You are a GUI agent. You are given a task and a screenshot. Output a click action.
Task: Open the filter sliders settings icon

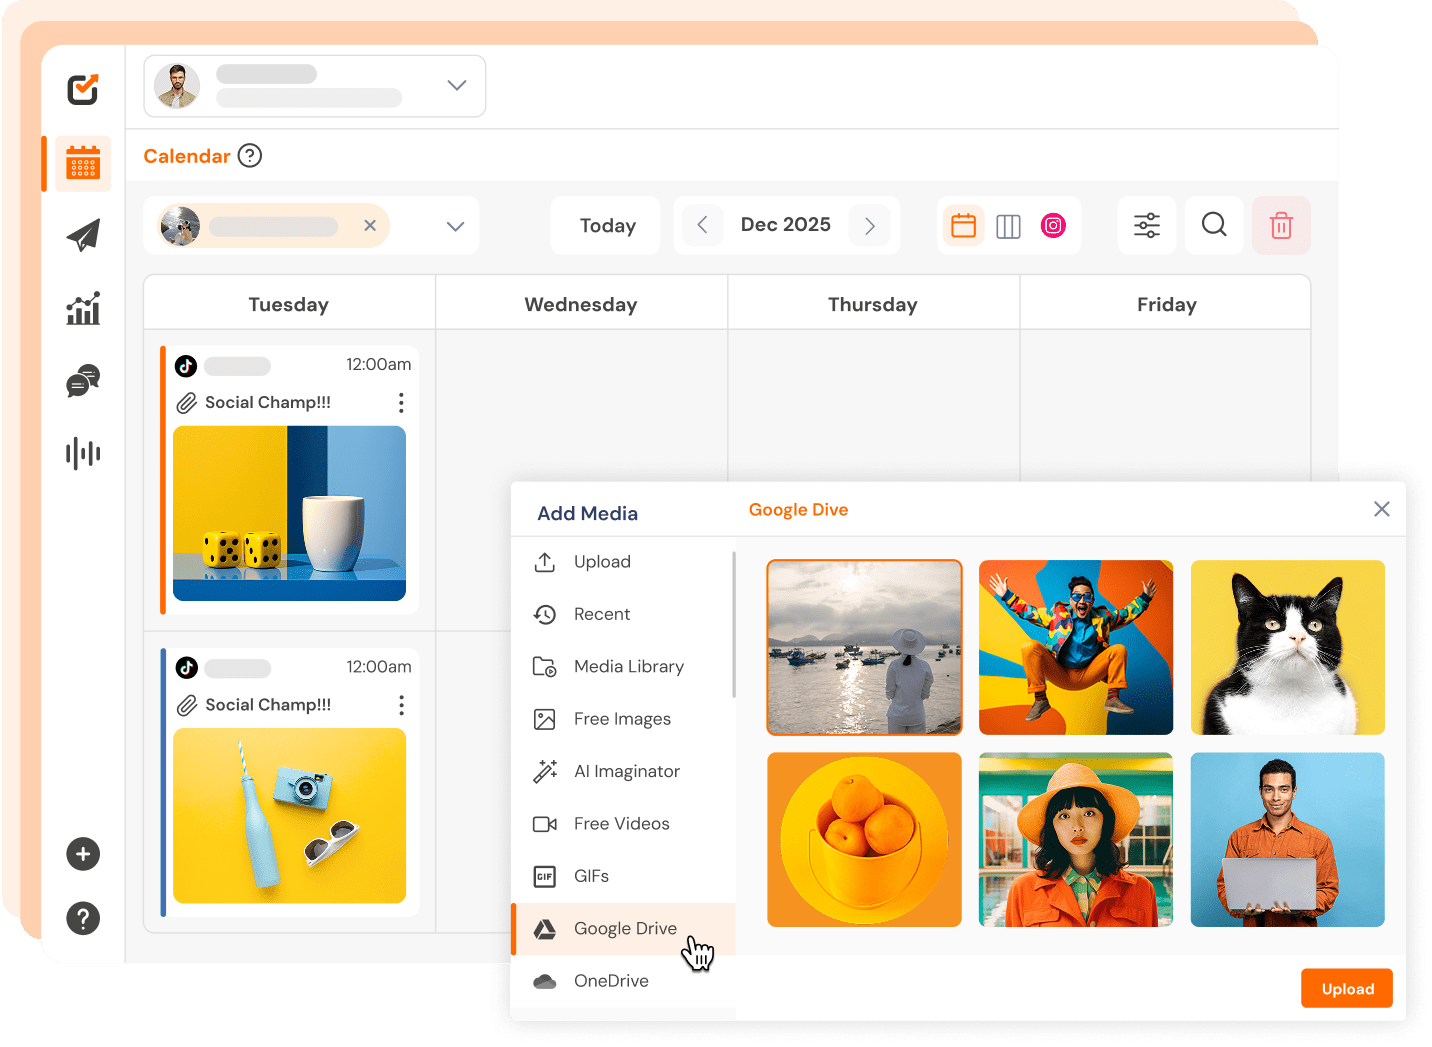1147,226
